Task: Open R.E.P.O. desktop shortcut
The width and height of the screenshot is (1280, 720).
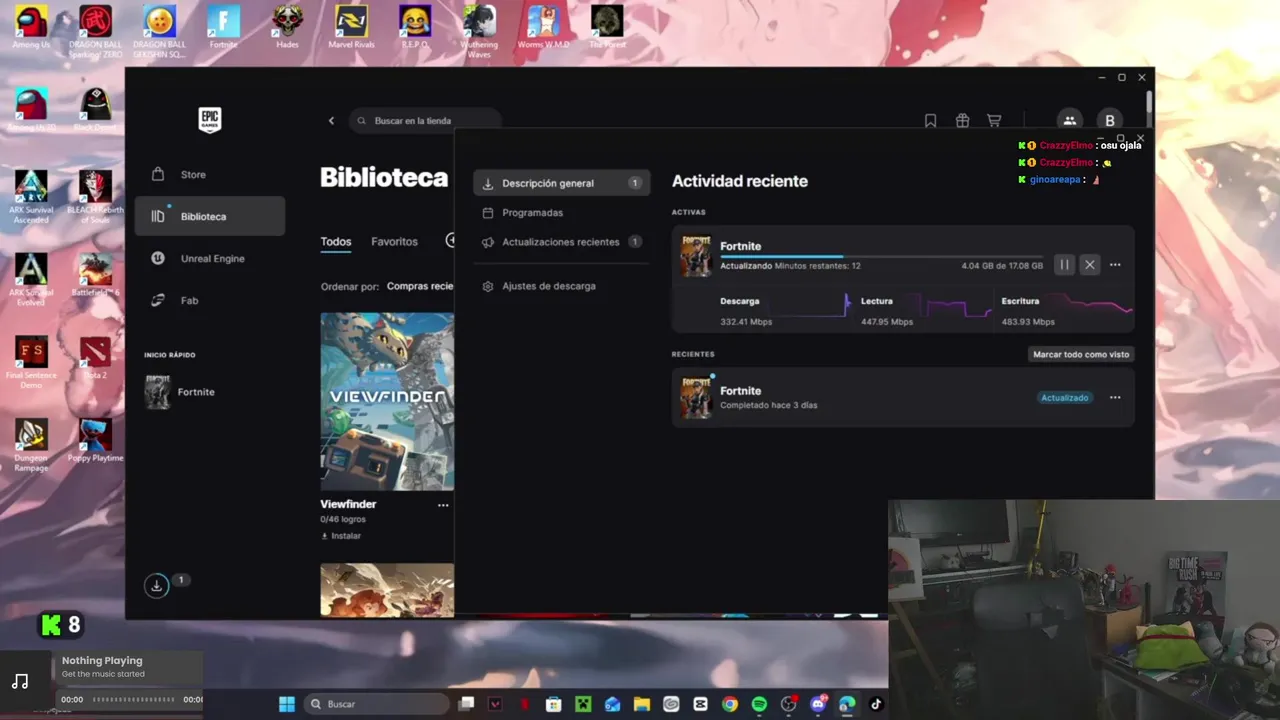Action: click(415, 27)
